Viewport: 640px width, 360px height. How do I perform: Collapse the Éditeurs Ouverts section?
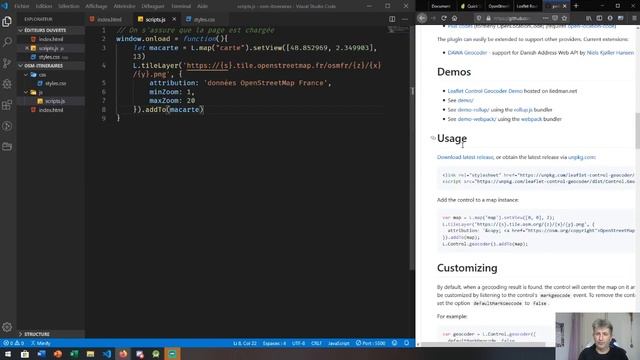click(x=51, y=30)
